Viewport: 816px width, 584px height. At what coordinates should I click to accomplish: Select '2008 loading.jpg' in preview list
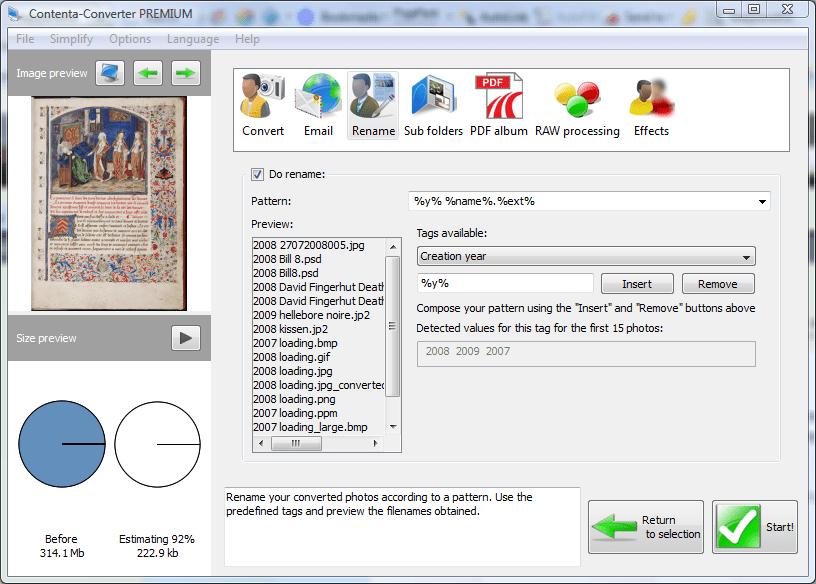click(292, 371)
